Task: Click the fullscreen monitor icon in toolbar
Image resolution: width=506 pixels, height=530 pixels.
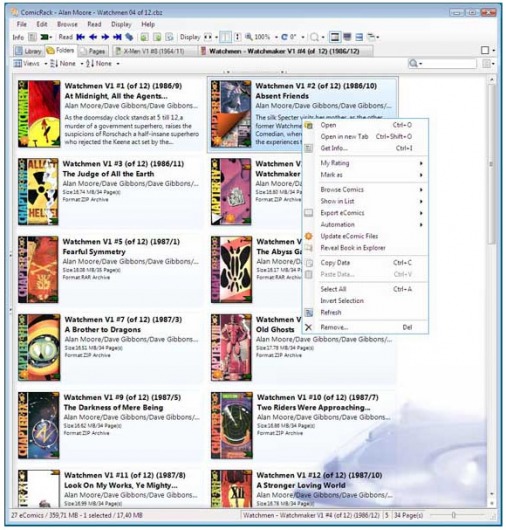Action: (x=347, y=37)
